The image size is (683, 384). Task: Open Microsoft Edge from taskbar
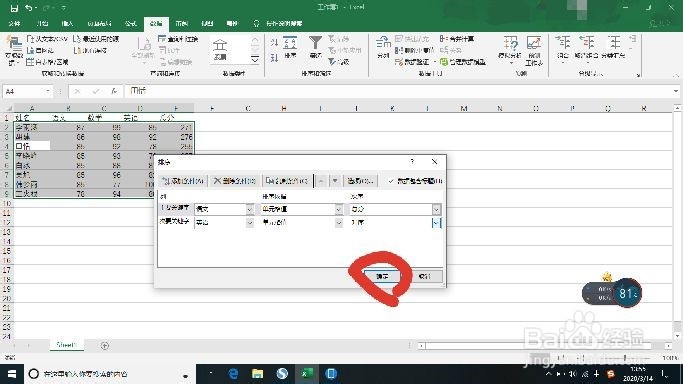point(233,374)
